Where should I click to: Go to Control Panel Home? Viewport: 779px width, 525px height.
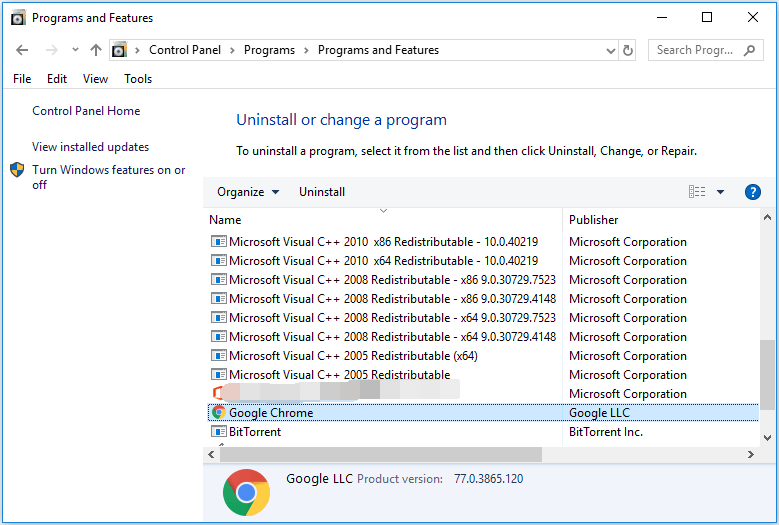pyautogui.click(x=86, y=111)
